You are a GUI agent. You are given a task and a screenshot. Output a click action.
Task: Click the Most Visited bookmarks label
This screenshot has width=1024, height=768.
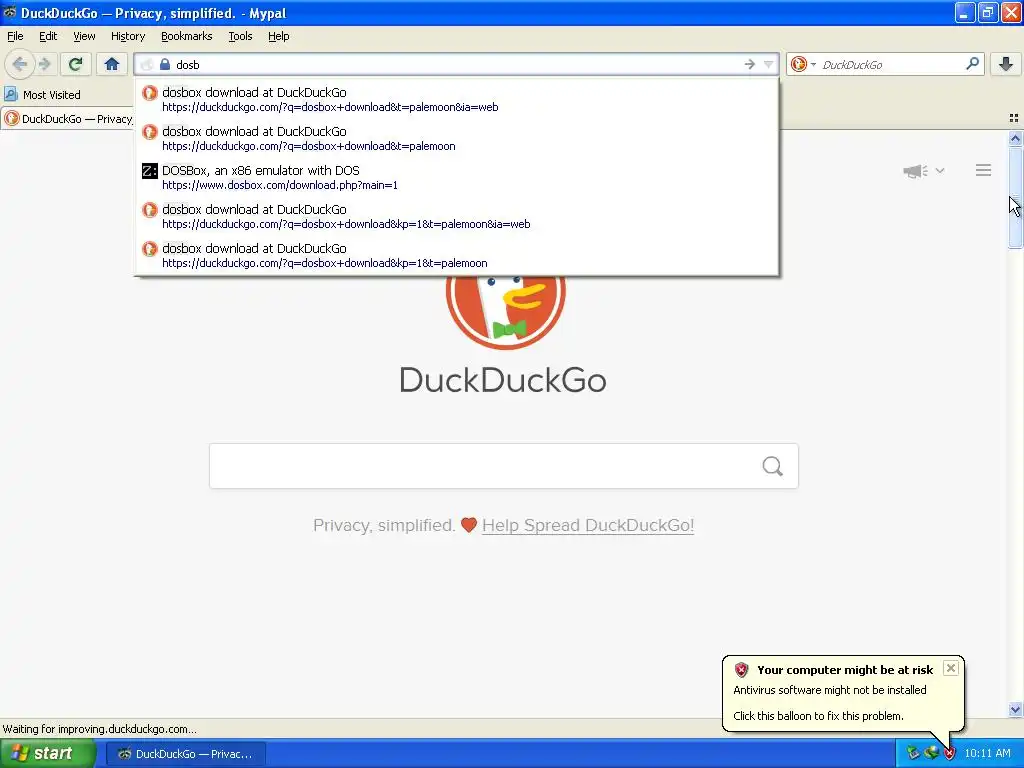(x=52, y=95)
